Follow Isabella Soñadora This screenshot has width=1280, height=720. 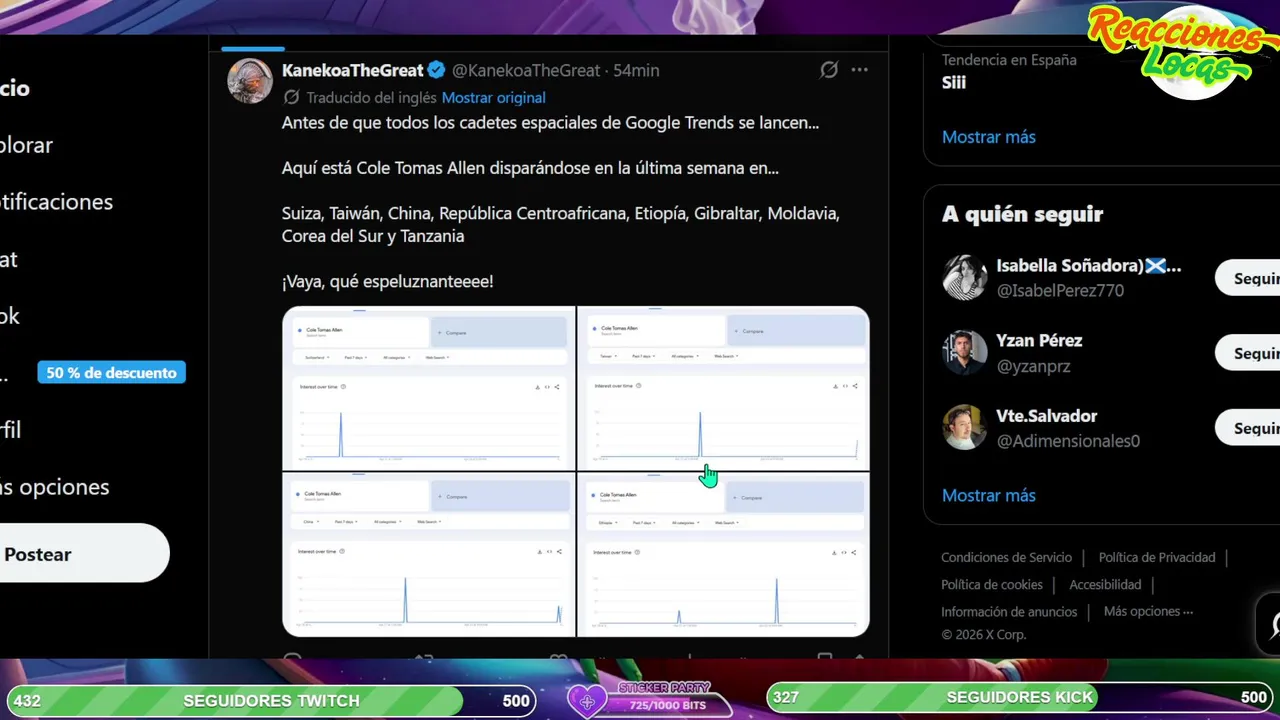tap(1248, 278)
